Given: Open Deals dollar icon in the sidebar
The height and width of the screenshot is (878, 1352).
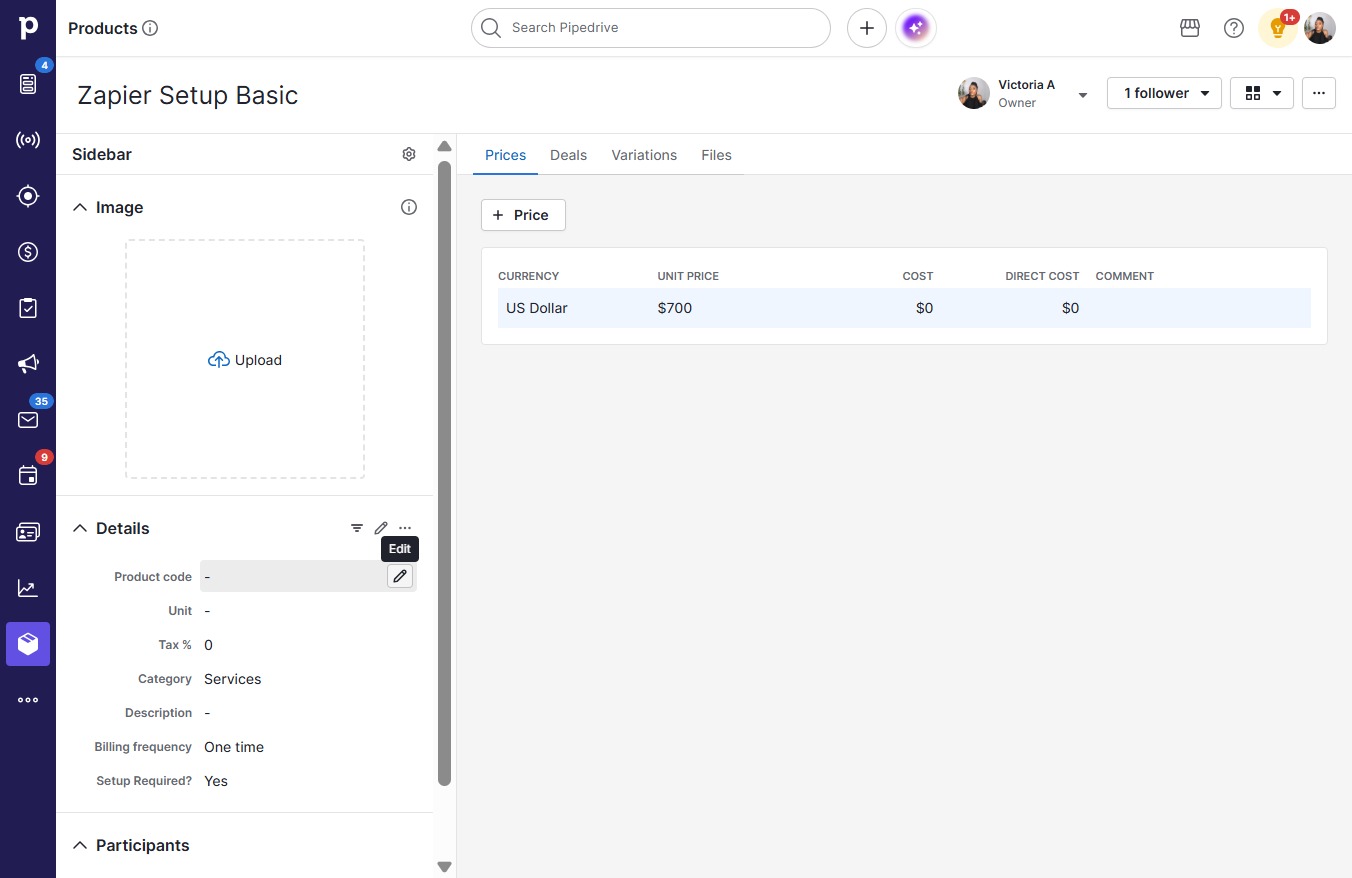Looking at the screenshot, I should coord(28,252).
